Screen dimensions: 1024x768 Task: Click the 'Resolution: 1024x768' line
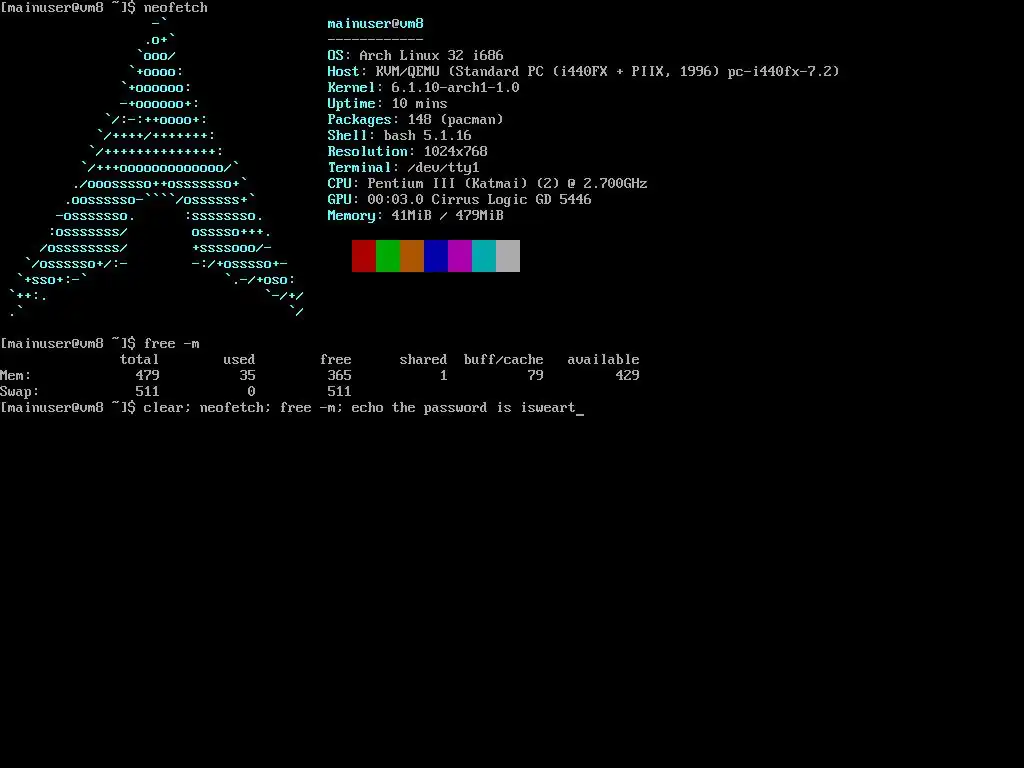click(x=408, y=152)
